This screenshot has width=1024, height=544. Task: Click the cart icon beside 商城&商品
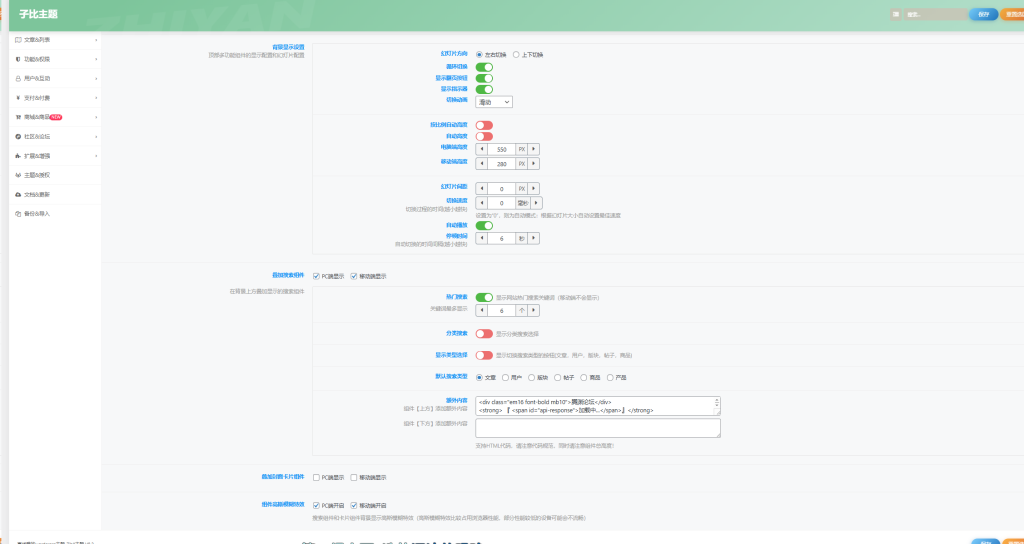click(x=17, y=117)
